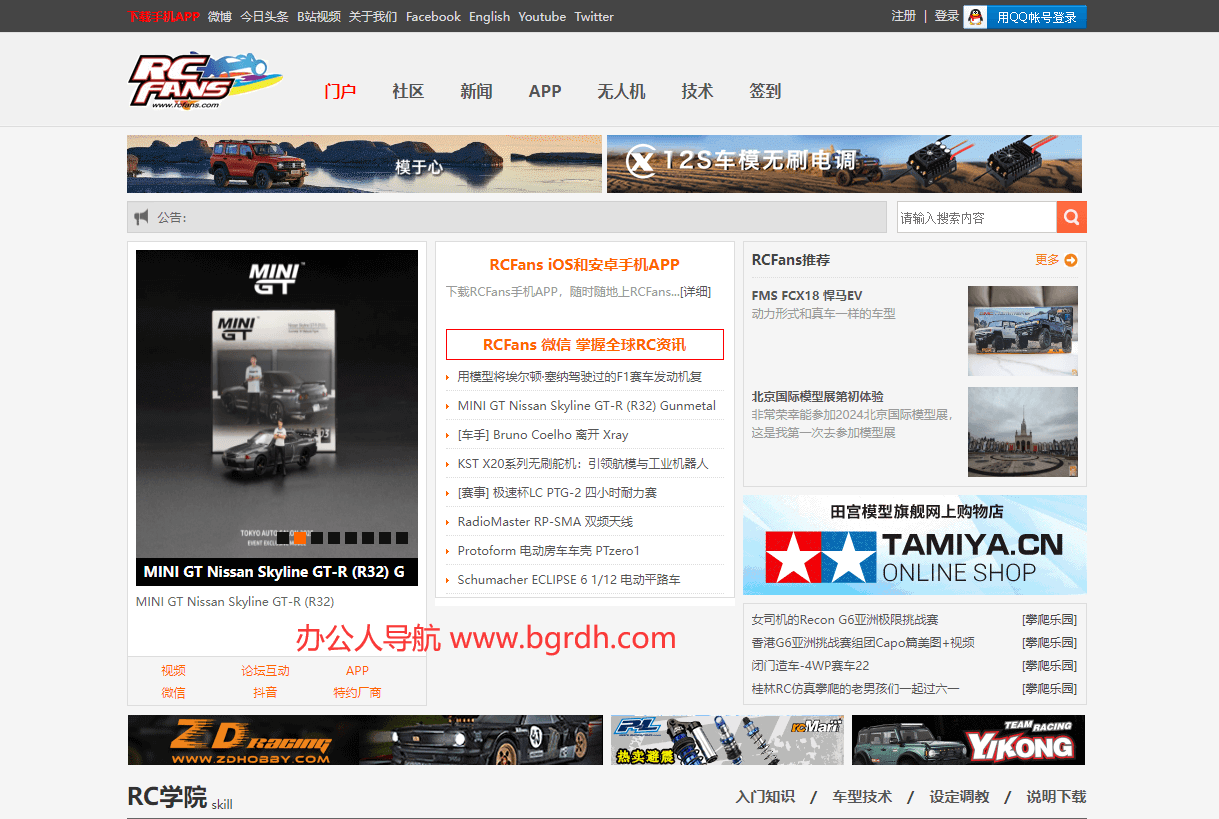
Task: Click the search input field
Action: coord(976,217)
